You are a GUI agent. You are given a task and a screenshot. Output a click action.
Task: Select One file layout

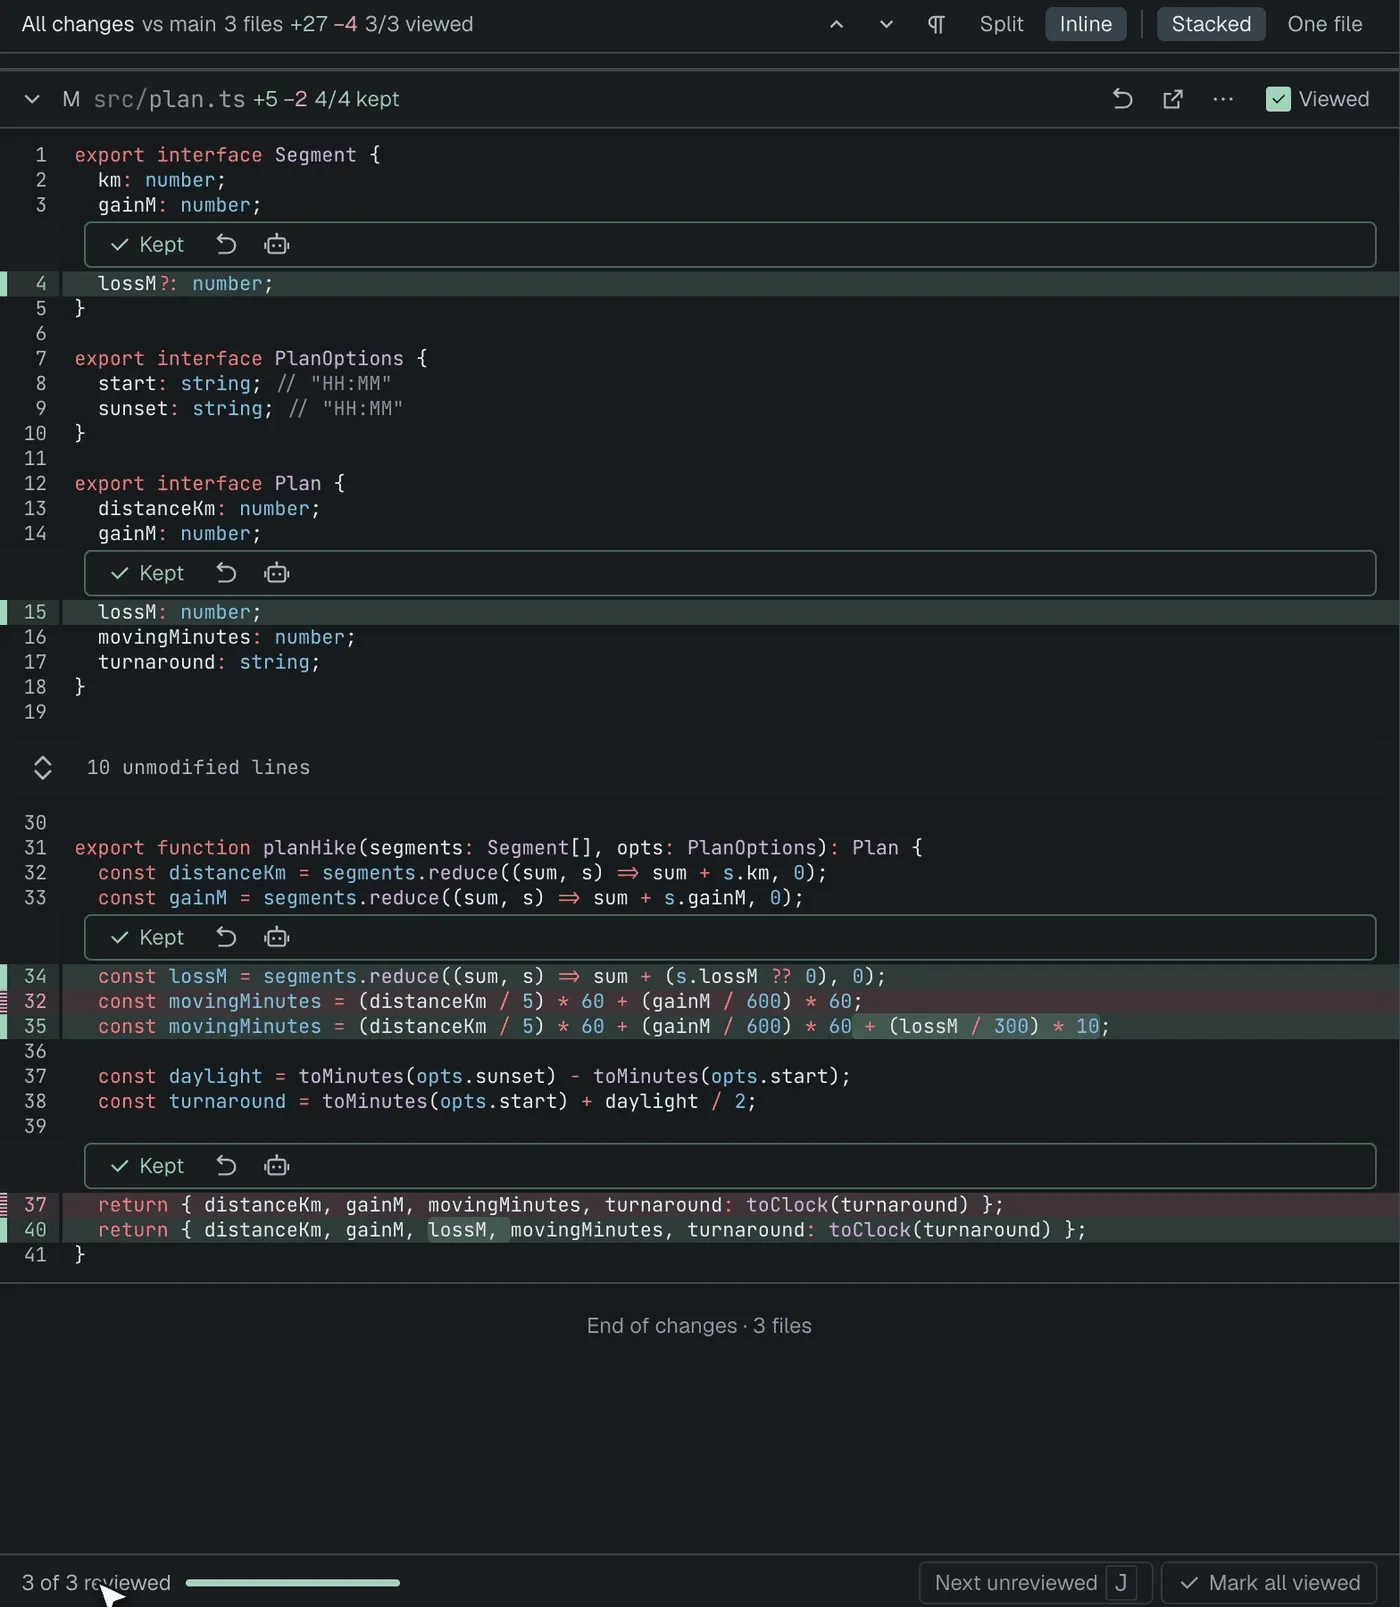pyautogui.click(x=1324, y=24)
